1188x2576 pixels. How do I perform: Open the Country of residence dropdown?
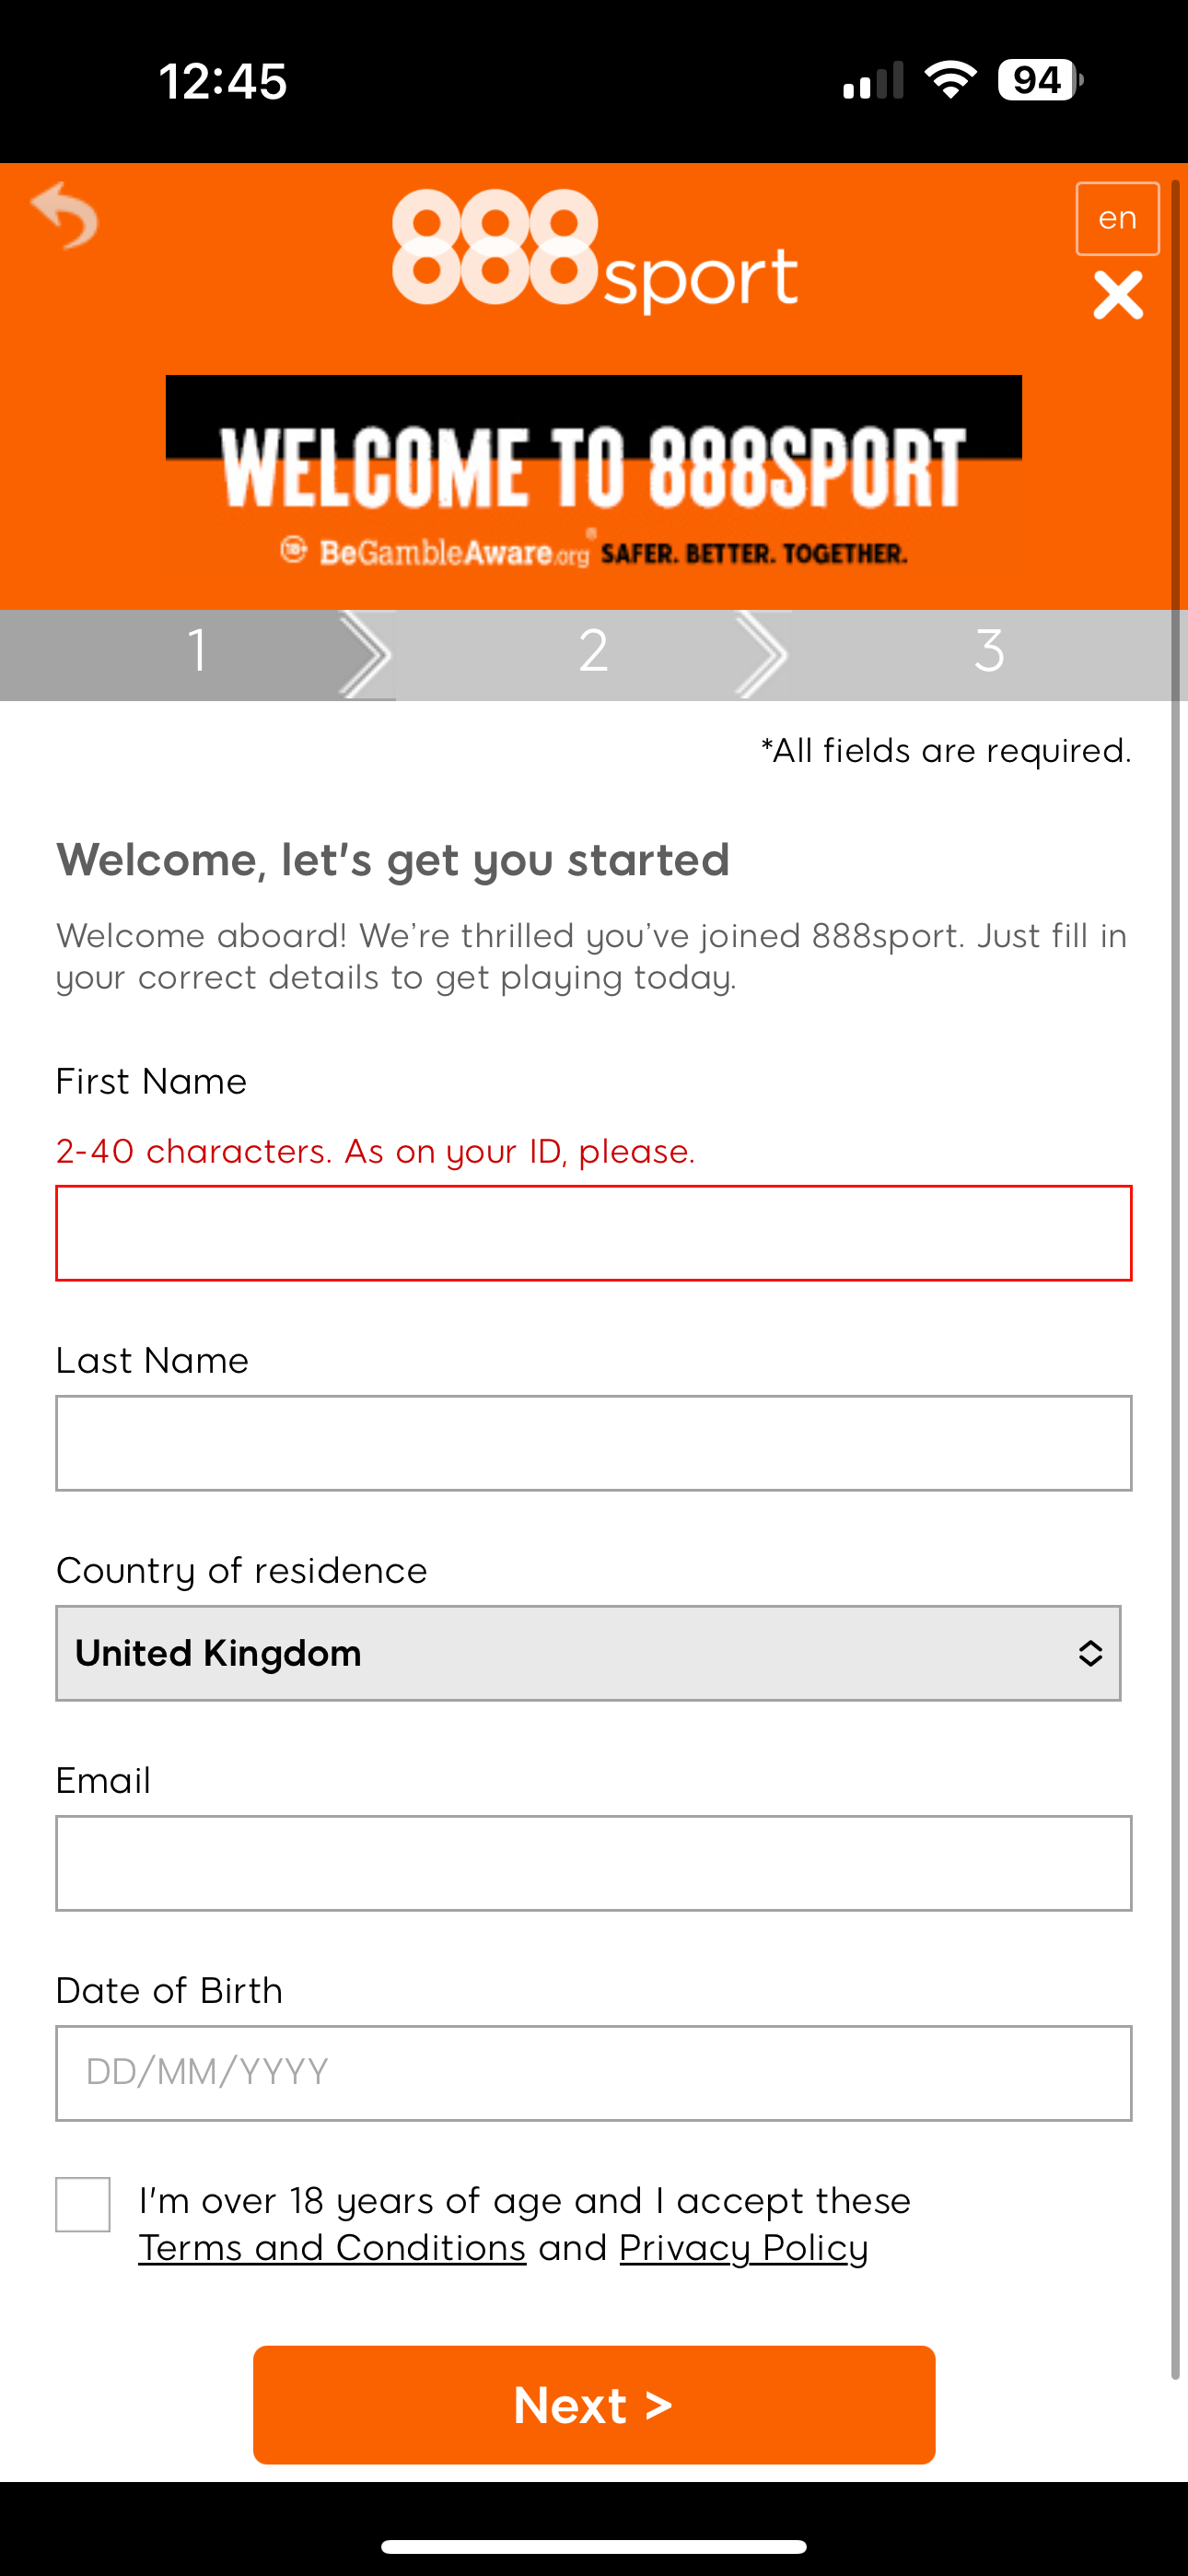(588, 1653)
